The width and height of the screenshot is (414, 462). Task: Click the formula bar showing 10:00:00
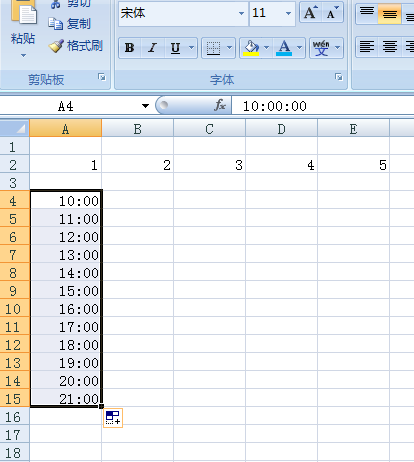coord(323,106)
